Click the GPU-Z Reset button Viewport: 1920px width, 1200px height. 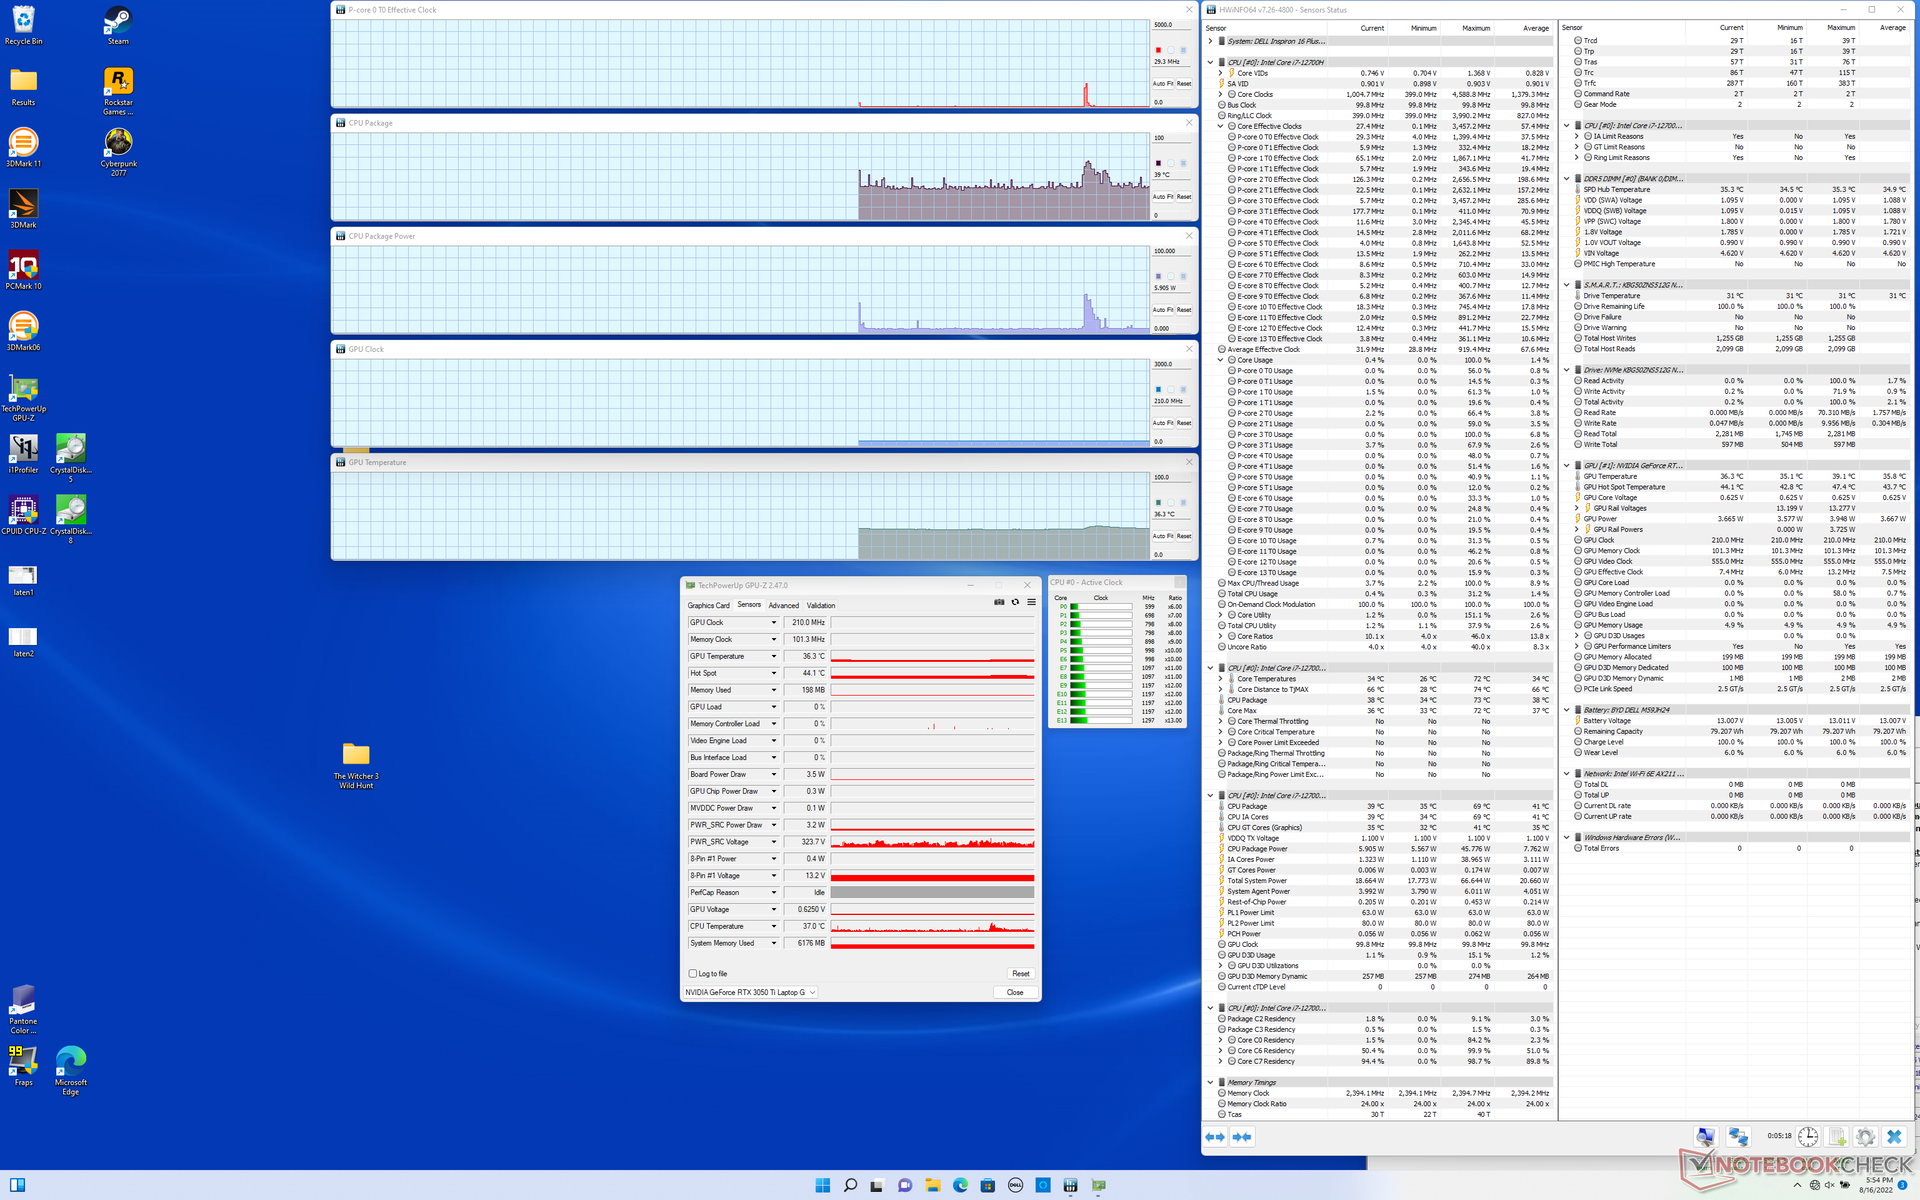tap(1020, 973)
